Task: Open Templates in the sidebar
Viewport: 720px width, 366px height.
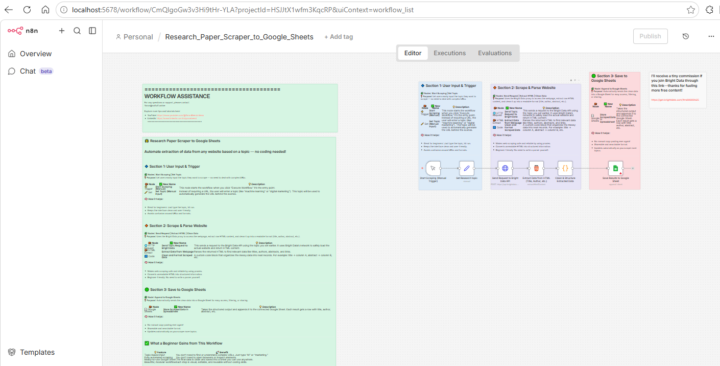Action: [x=32, y=352]
